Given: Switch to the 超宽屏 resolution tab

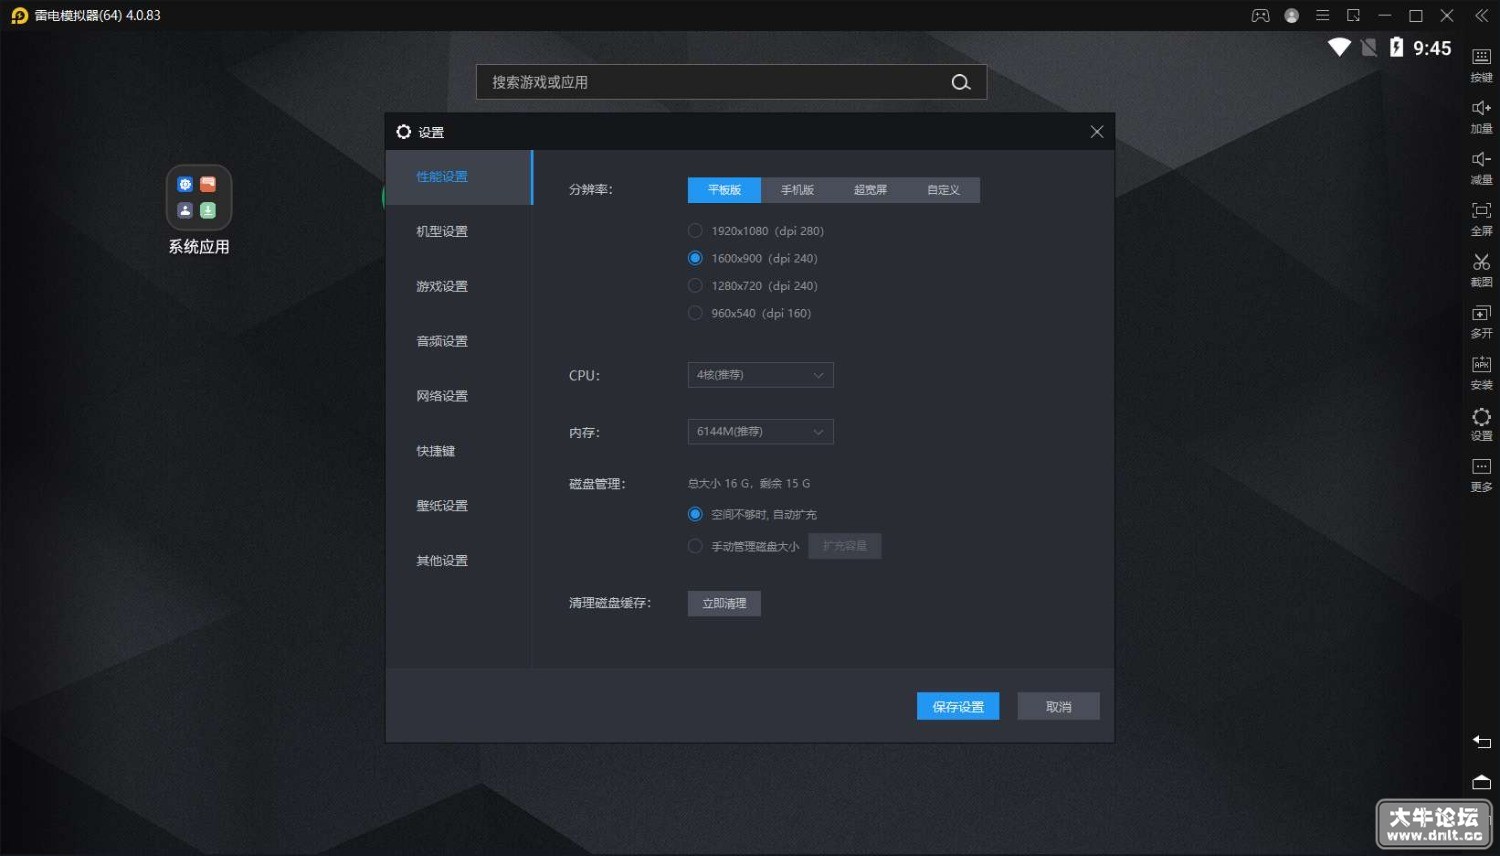Looking at the screenshot, I should (x=870, y=190).
